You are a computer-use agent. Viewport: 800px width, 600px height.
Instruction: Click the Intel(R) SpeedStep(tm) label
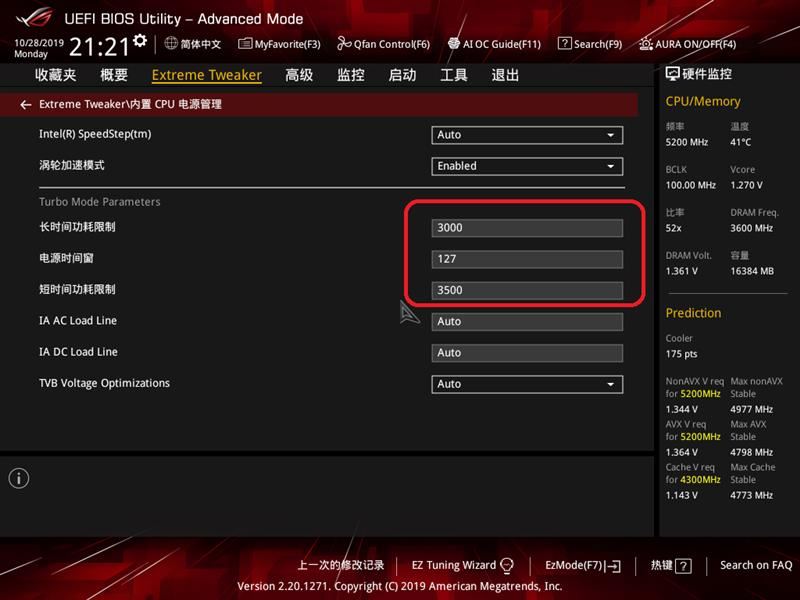click(x=95, y=134)
